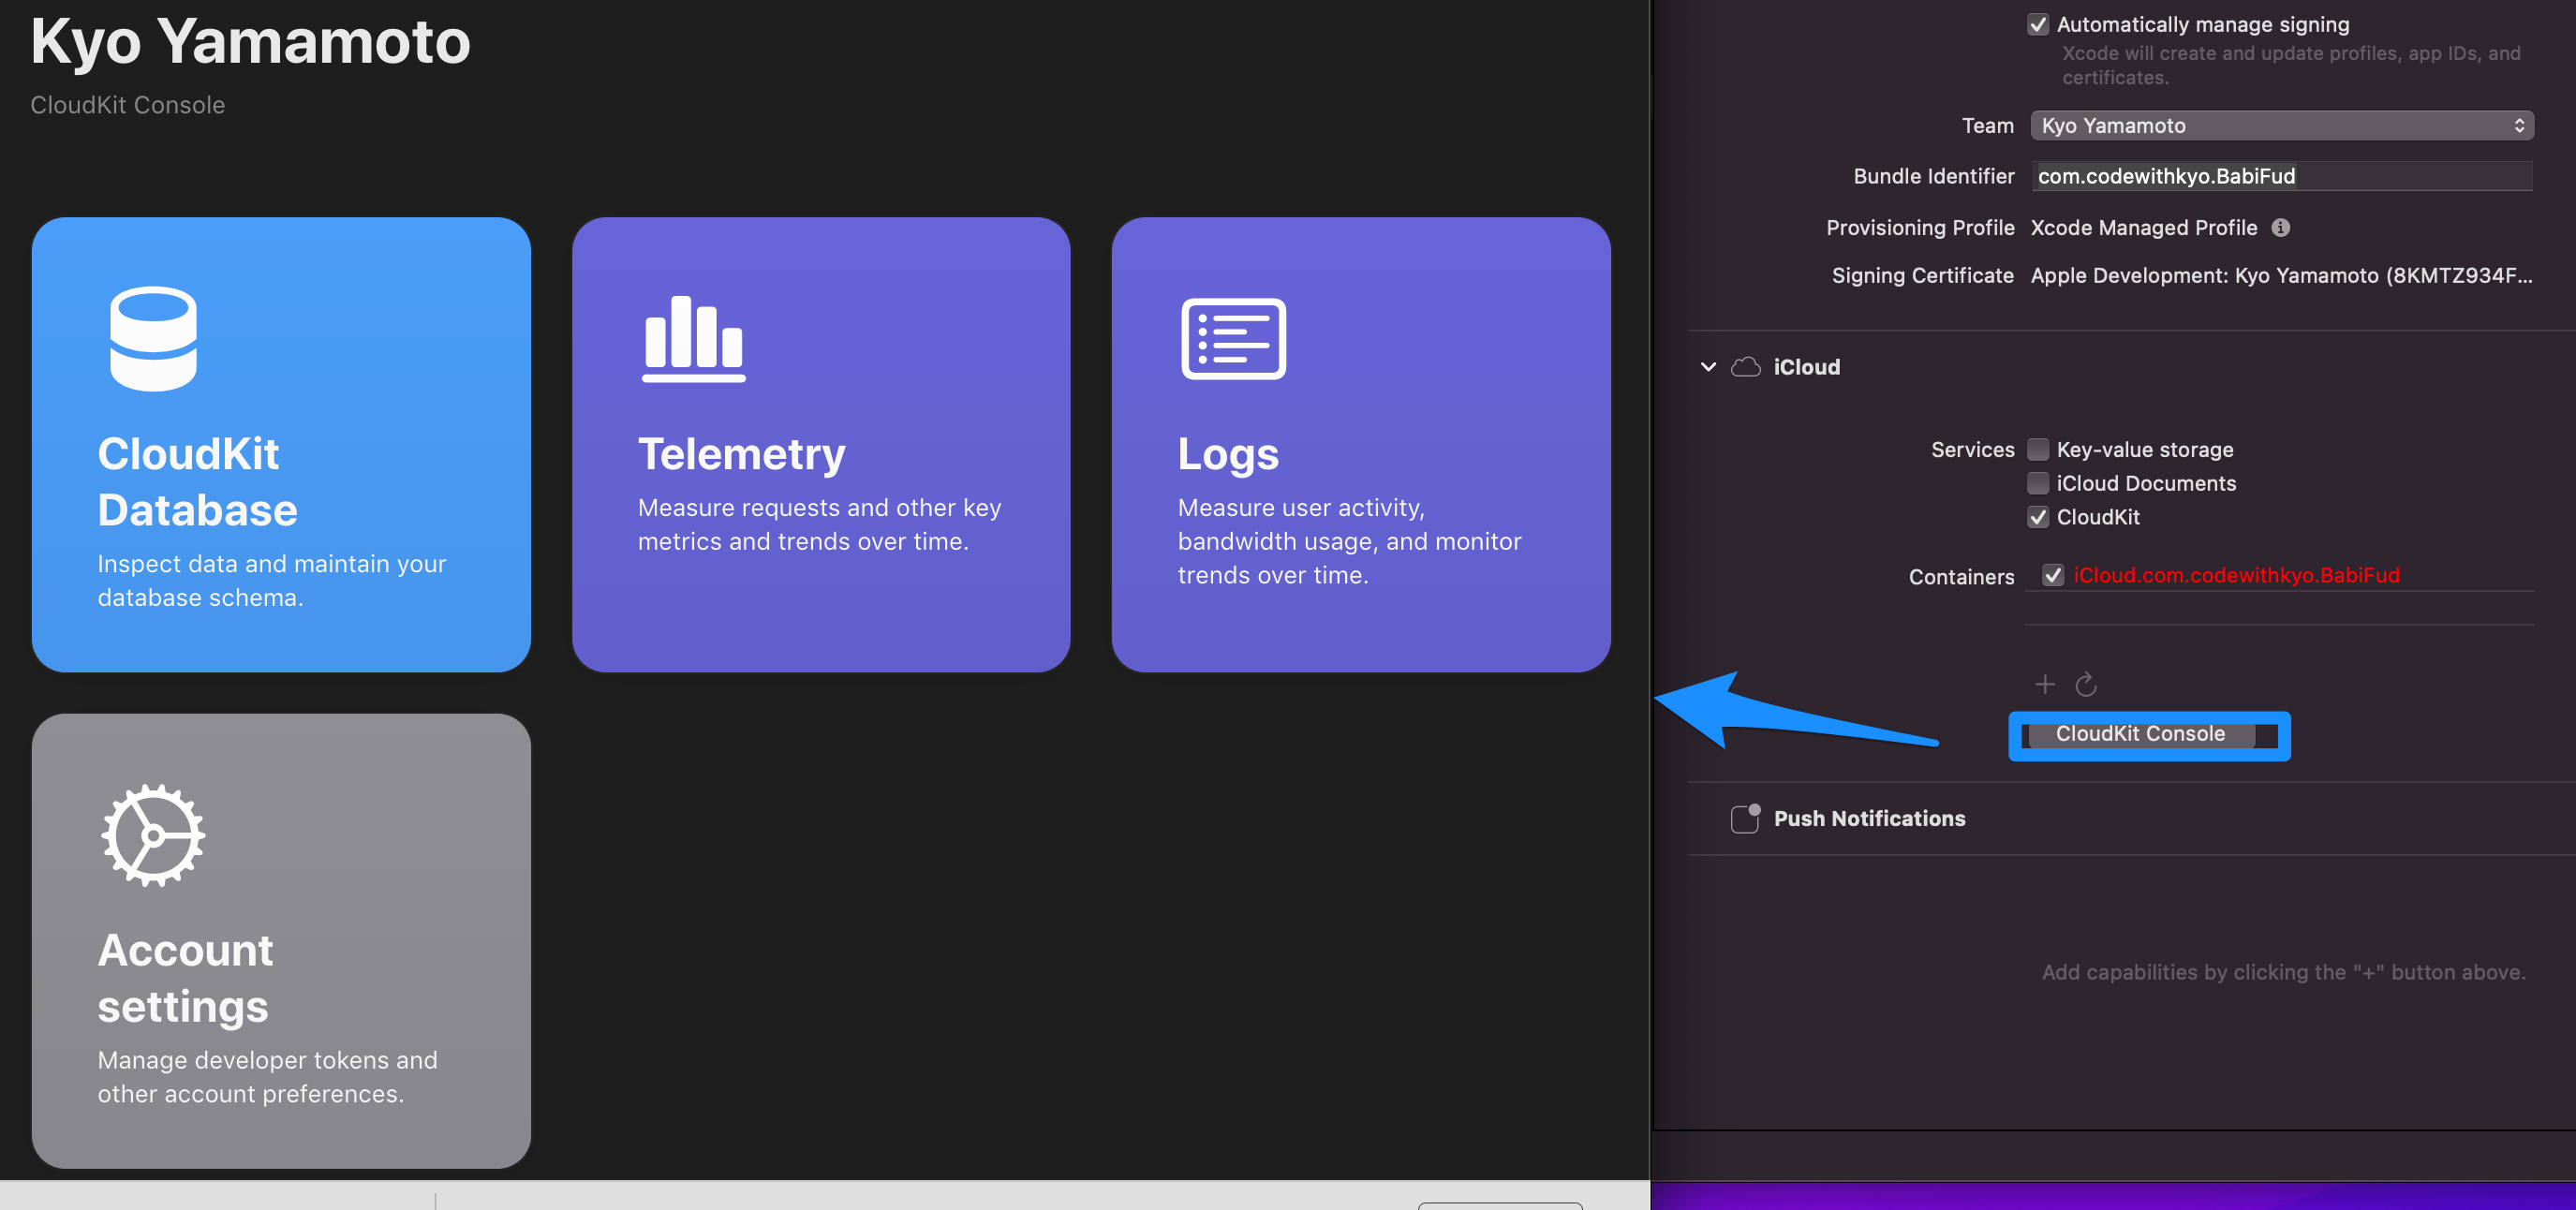2576x1210 pixels.
Task: Open the CloudKit Database panel
Action: coord(281,446)
